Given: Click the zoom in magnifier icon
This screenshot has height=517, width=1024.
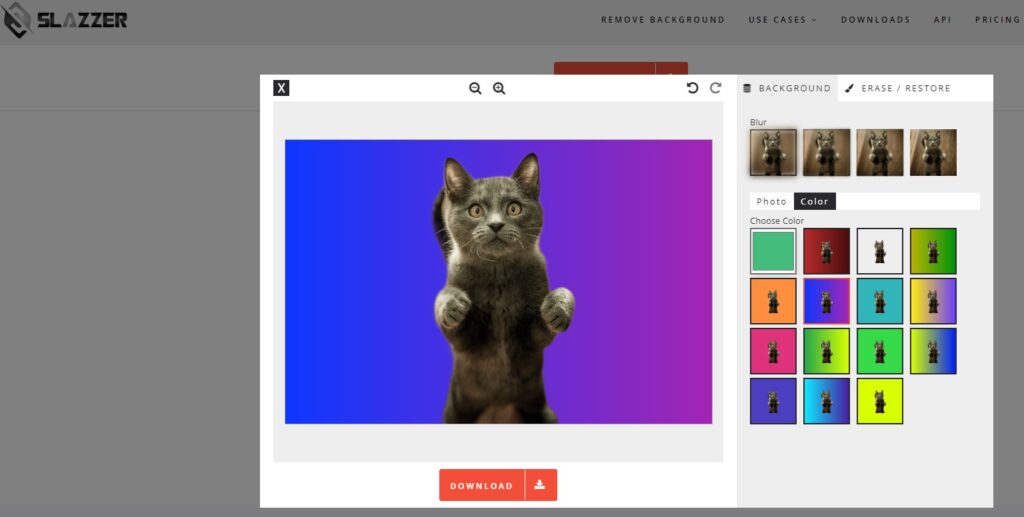Looking at the screenshot, I should pyautogui.click(x=499, y=88).
